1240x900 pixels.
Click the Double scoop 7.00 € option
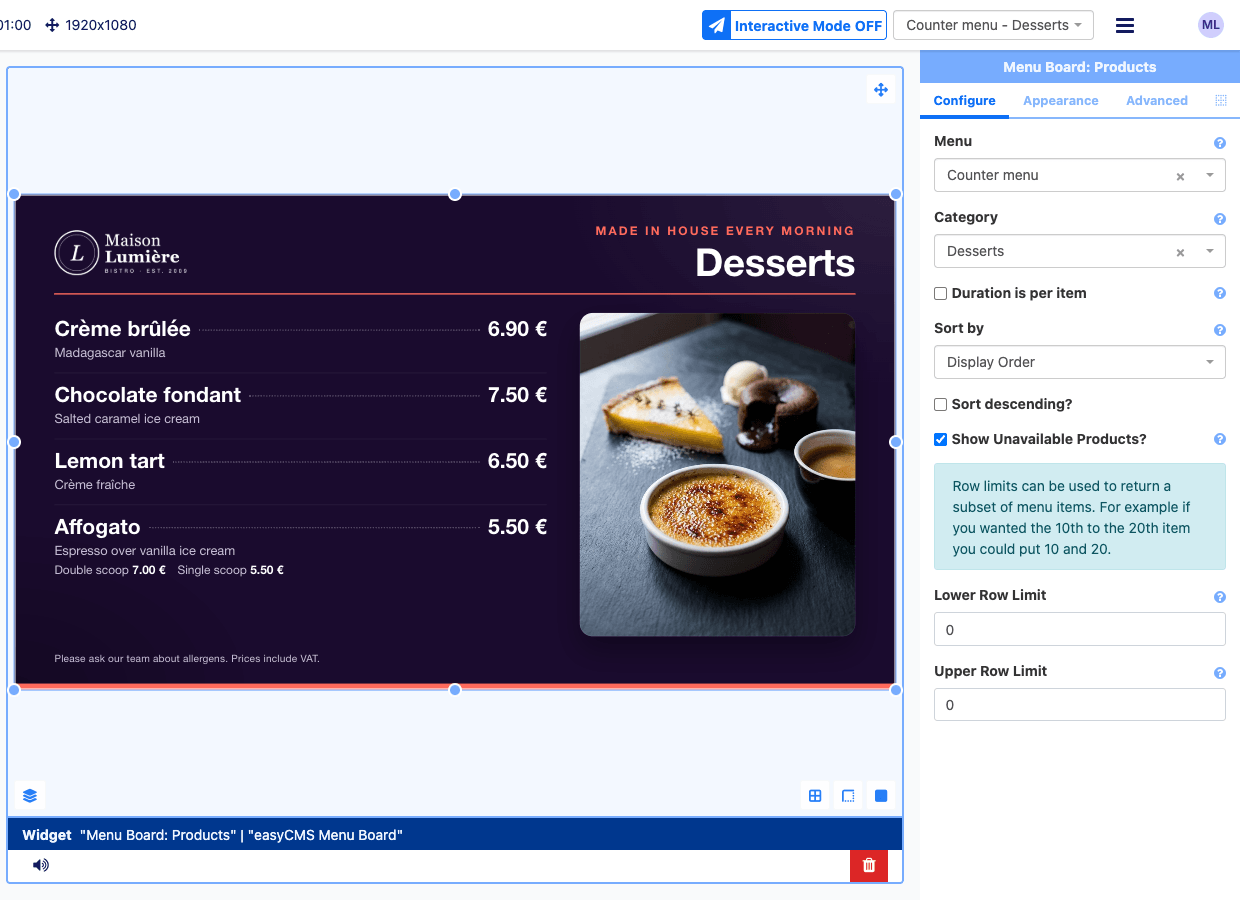tap(110, 570)
